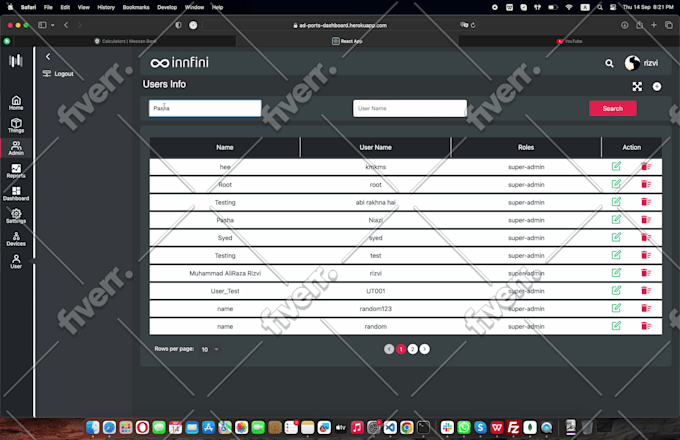Open Settings from the sidebar
Viewport: 680px width, 440px height.
pyautogui.click(x=16, y=216)
